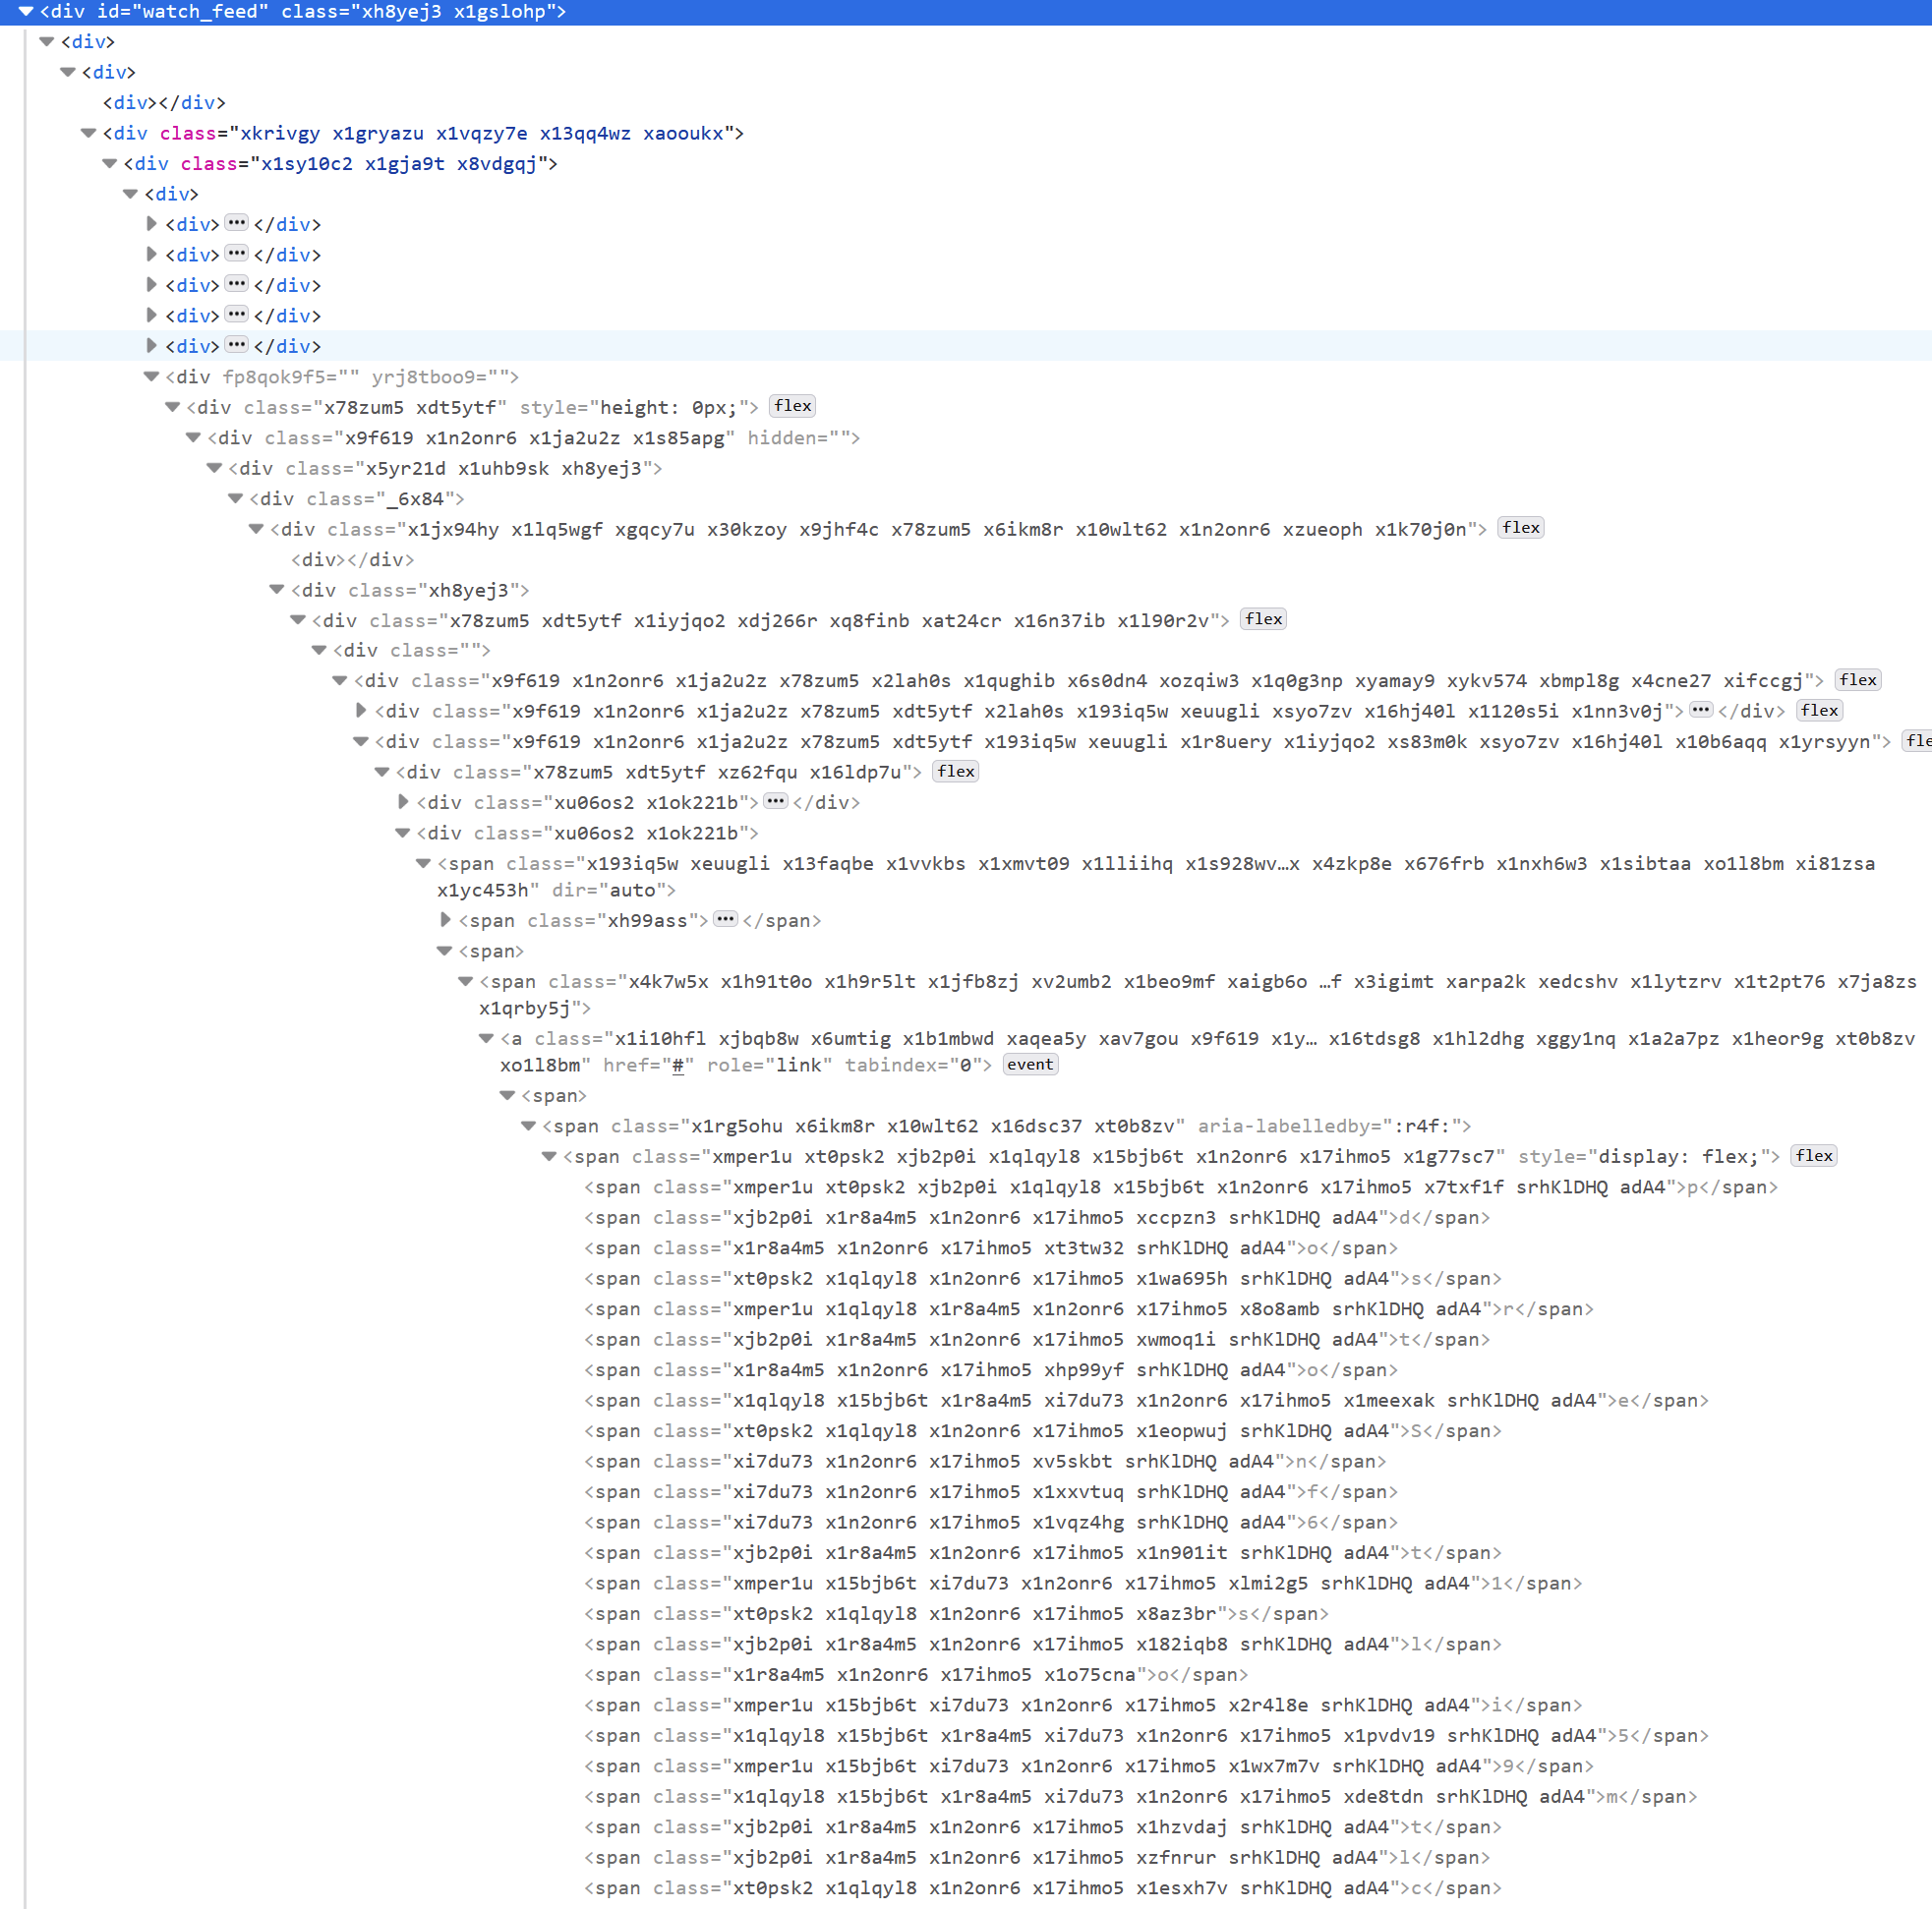Viewport: 1932px width, 1909px height.
Task: Click the ellipsis in the highlighted collapsed div row
Action: click(237, 345)
